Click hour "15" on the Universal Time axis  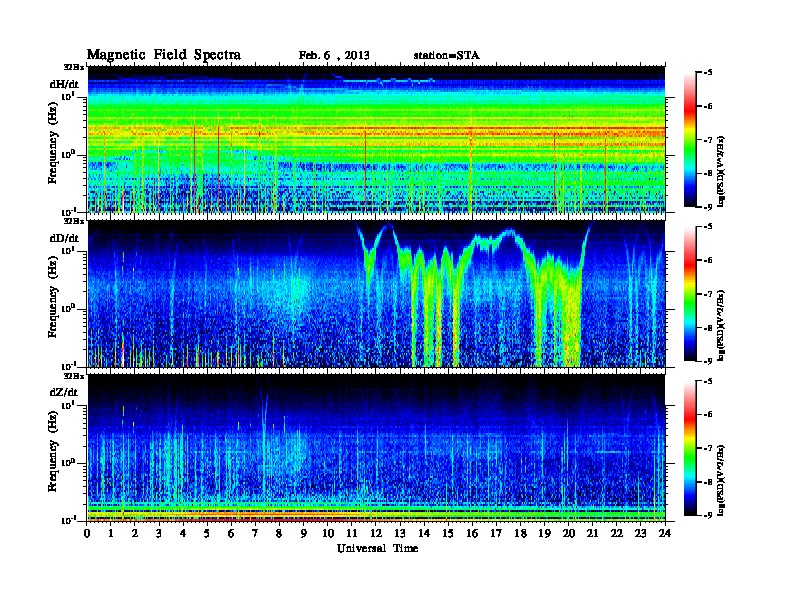pos(449,533)
